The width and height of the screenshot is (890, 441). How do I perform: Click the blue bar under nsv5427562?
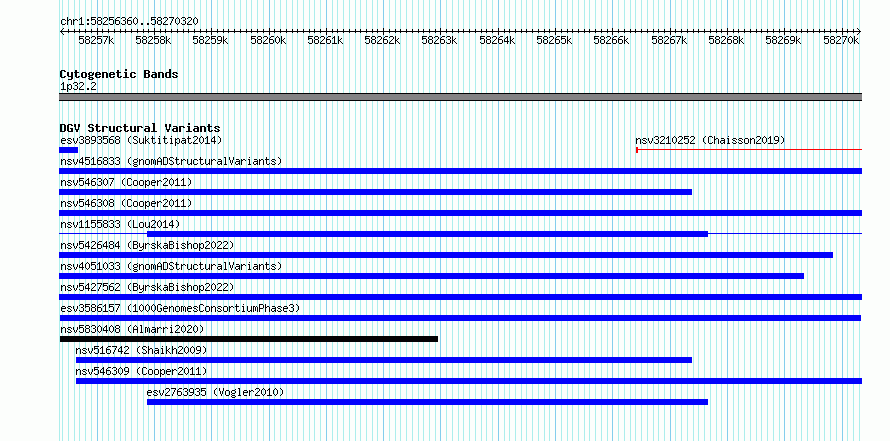click(x=461, y=297)
